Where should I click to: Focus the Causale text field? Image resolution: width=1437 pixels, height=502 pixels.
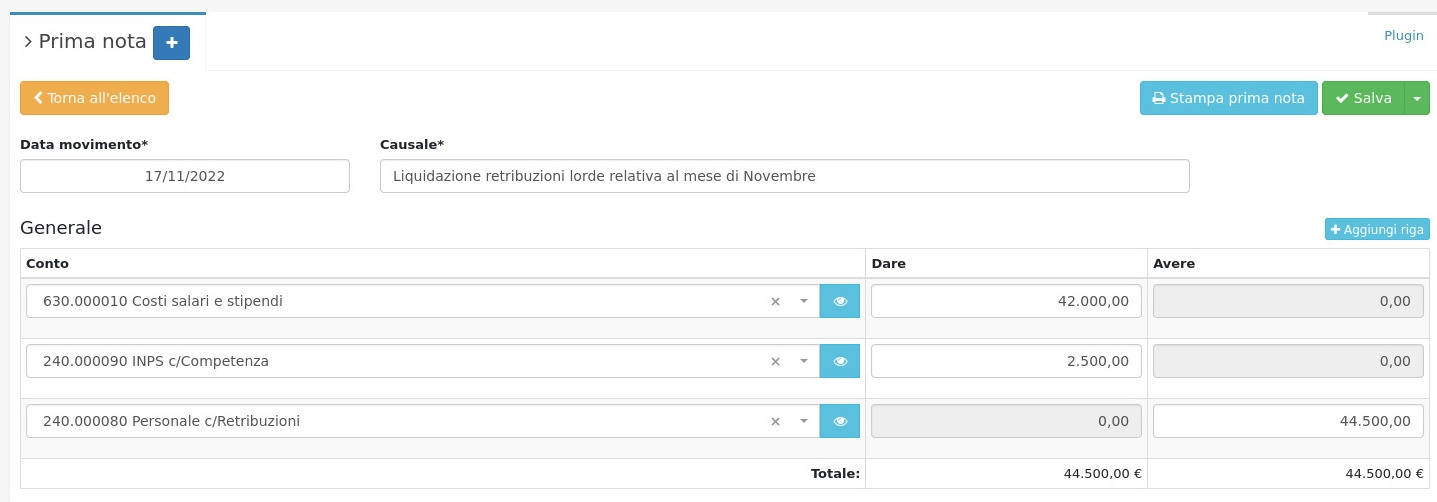click(784, 176)
